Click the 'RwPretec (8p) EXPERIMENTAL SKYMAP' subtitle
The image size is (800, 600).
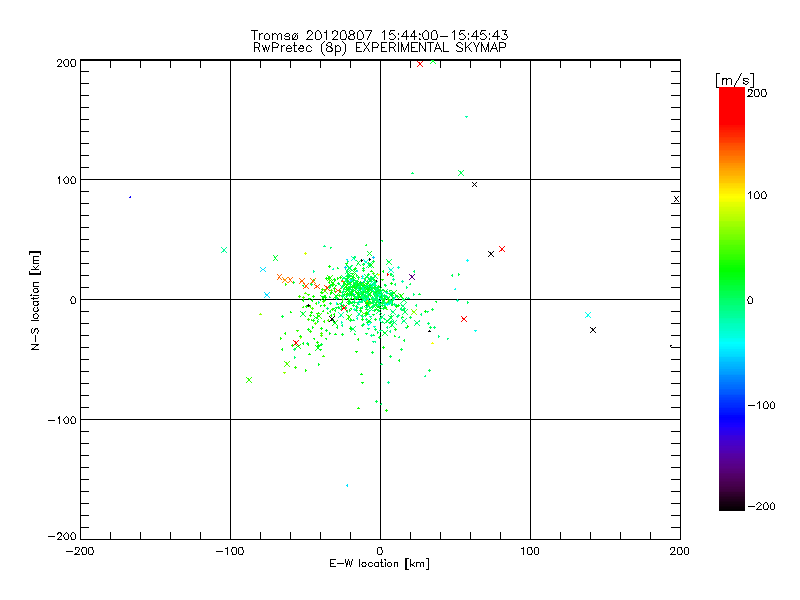[x=380, y=47]
